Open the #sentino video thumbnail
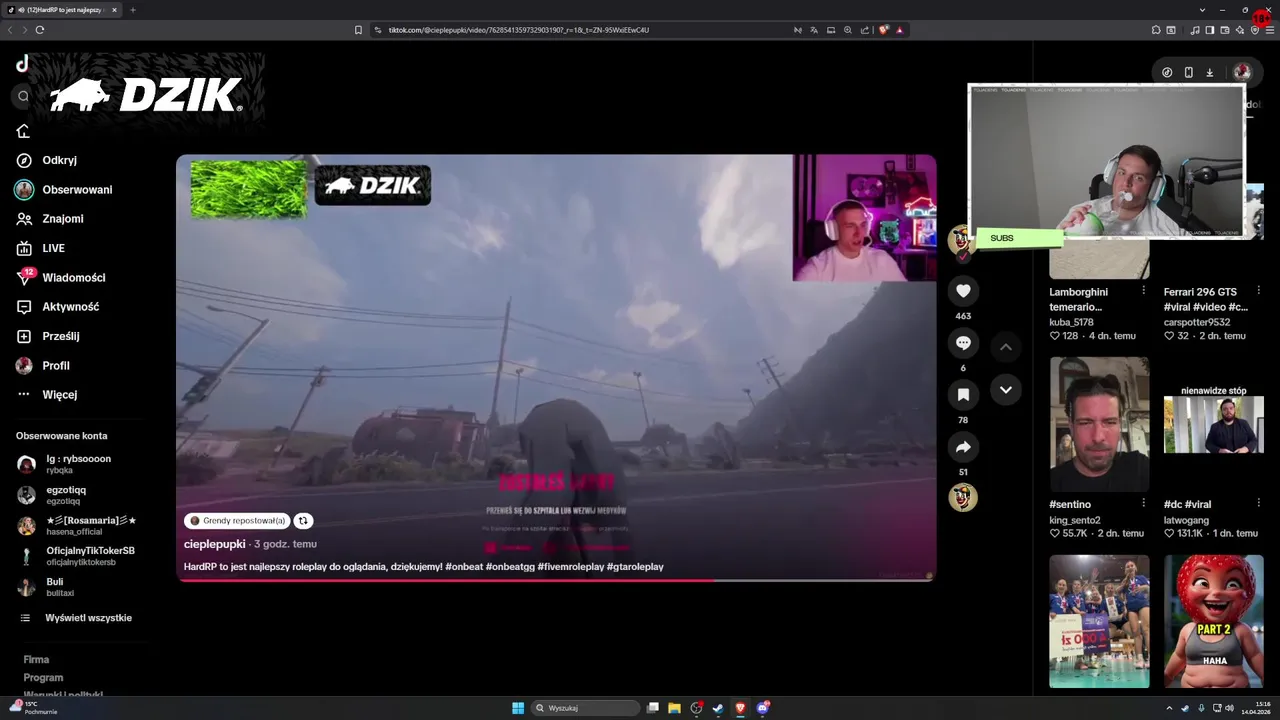Viewport: 1280px width, 720px height. coord(1099,424)
